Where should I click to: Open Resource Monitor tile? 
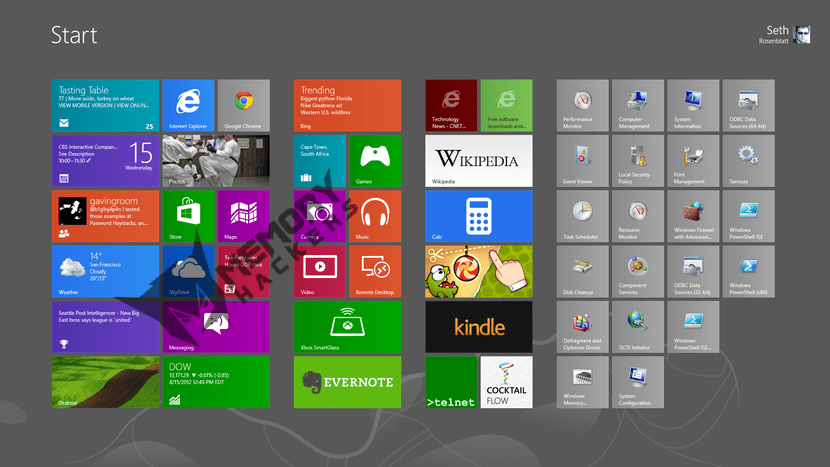tap(638, 216)
